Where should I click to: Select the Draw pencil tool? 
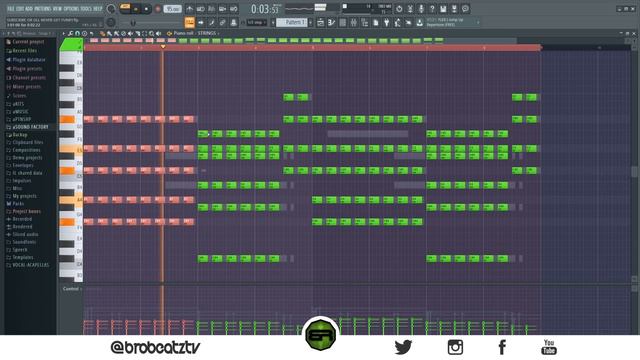pyautogui.click(x=102, y=33)
